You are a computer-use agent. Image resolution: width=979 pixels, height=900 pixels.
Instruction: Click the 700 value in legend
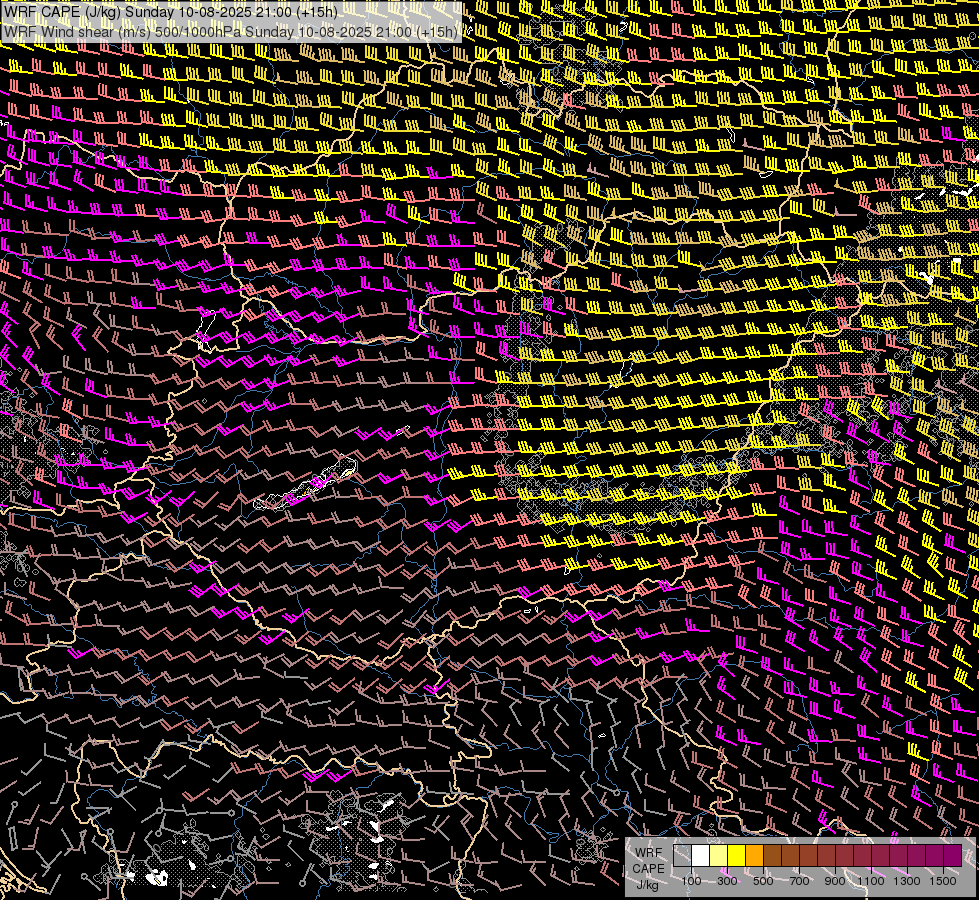tap(799, 881)
